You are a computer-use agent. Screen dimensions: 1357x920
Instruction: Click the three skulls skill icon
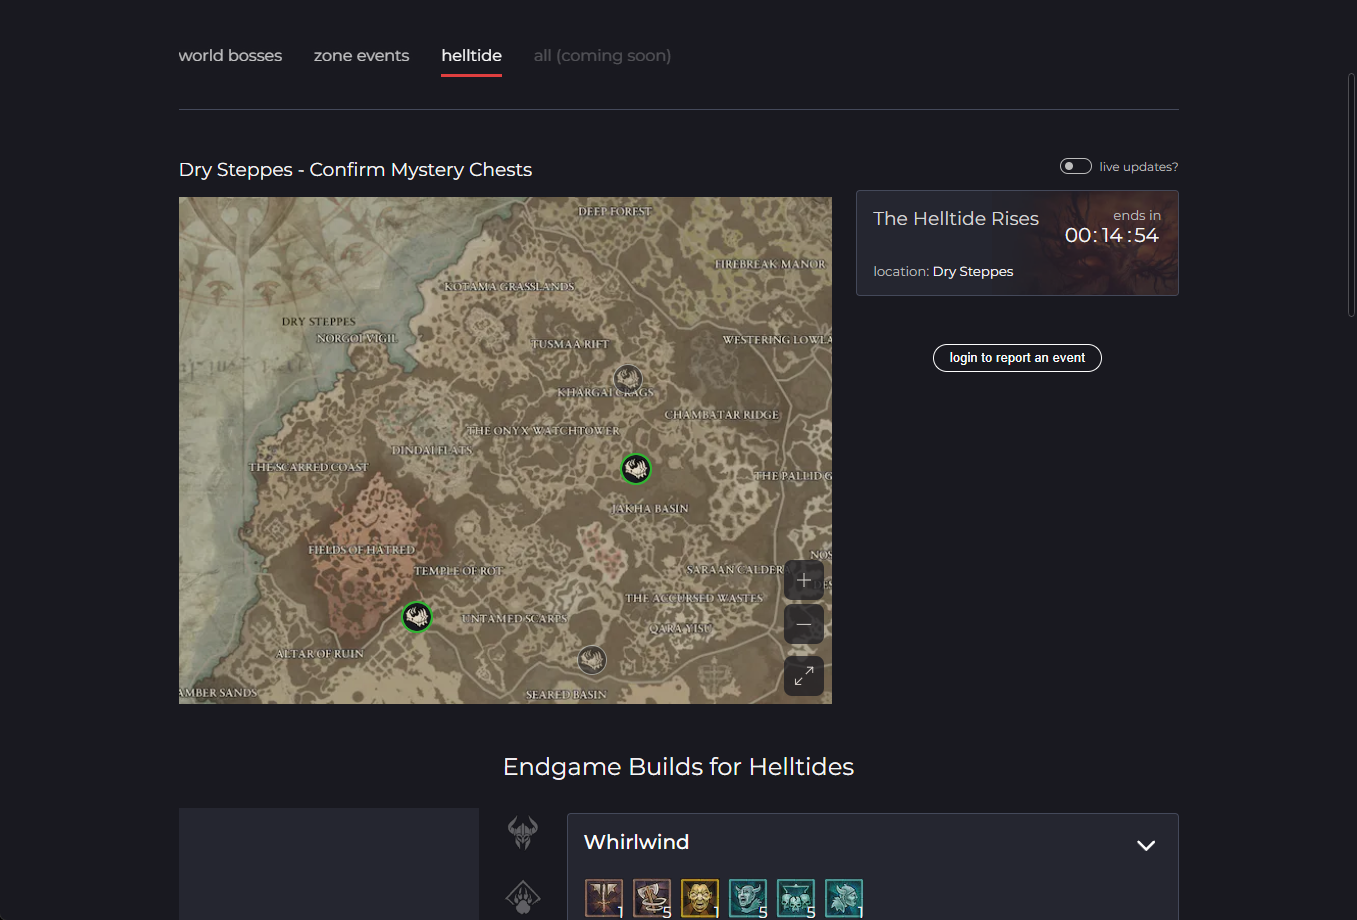(x=796, y=898)
